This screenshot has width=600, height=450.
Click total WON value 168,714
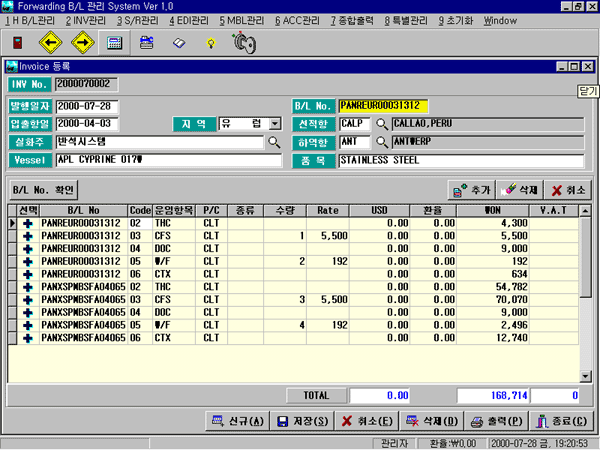[493, 396]
